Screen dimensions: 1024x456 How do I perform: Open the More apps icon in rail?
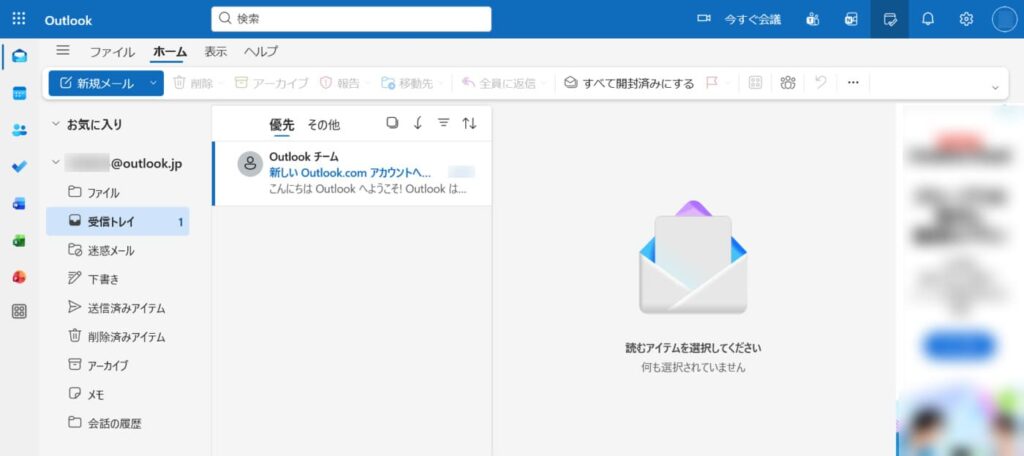[19, 312]
